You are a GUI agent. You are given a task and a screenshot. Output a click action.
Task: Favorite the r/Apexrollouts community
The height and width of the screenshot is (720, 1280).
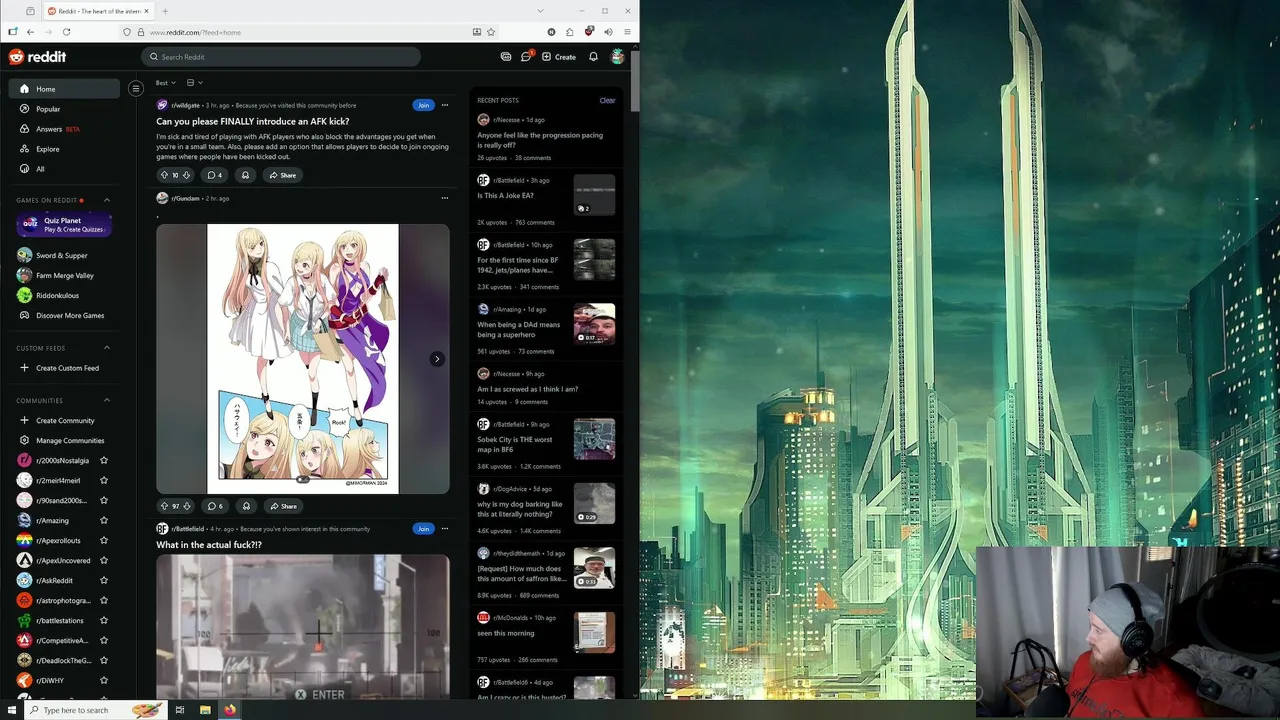[x=104, y=541]
